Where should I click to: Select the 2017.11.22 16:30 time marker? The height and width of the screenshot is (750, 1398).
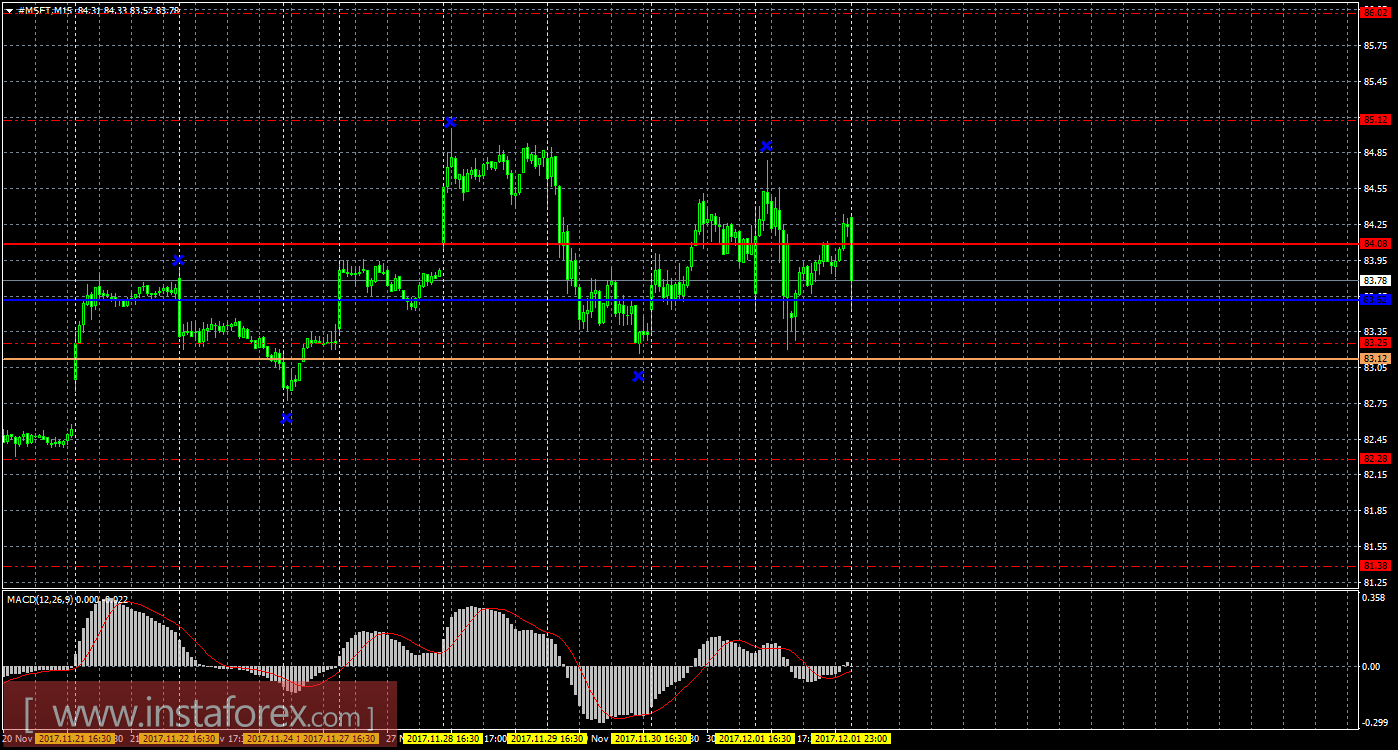coord(178,739)
